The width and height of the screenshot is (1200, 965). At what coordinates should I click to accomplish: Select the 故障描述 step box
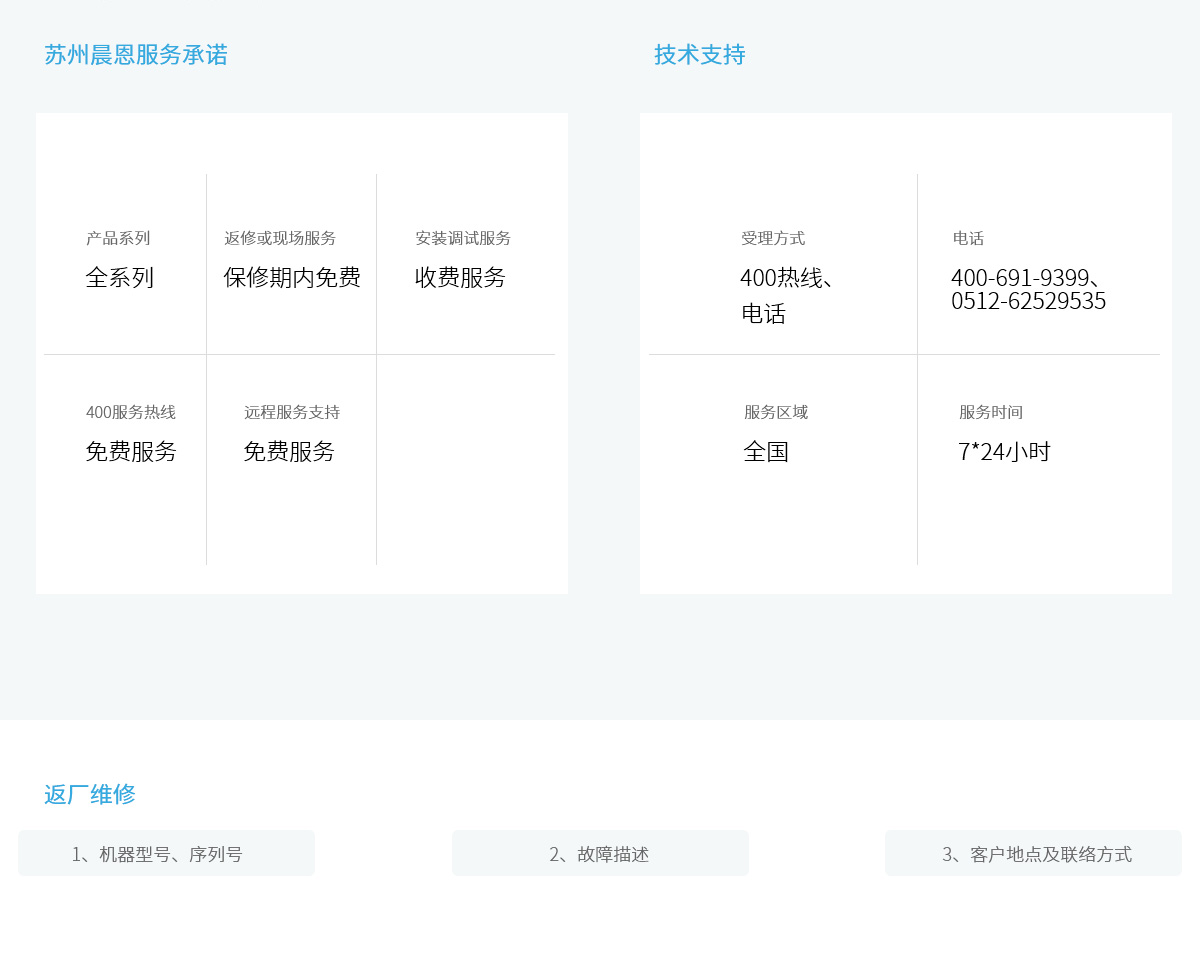[x=600, y=854]
